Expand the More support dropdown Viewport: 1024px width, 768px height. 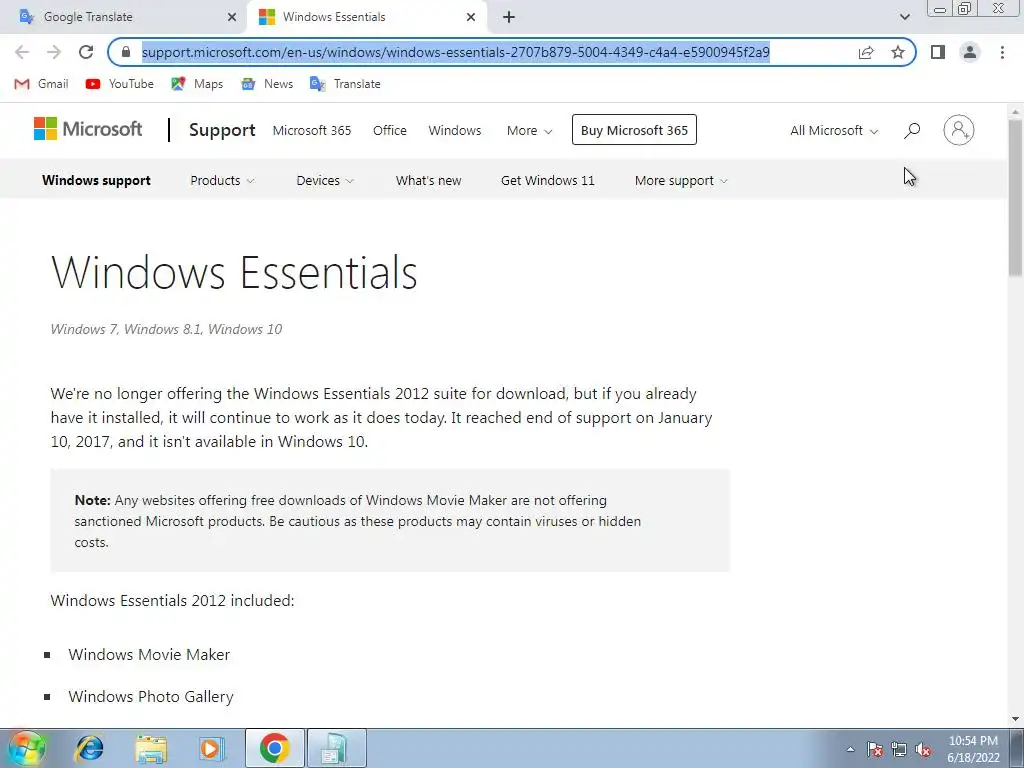point(680,180)
